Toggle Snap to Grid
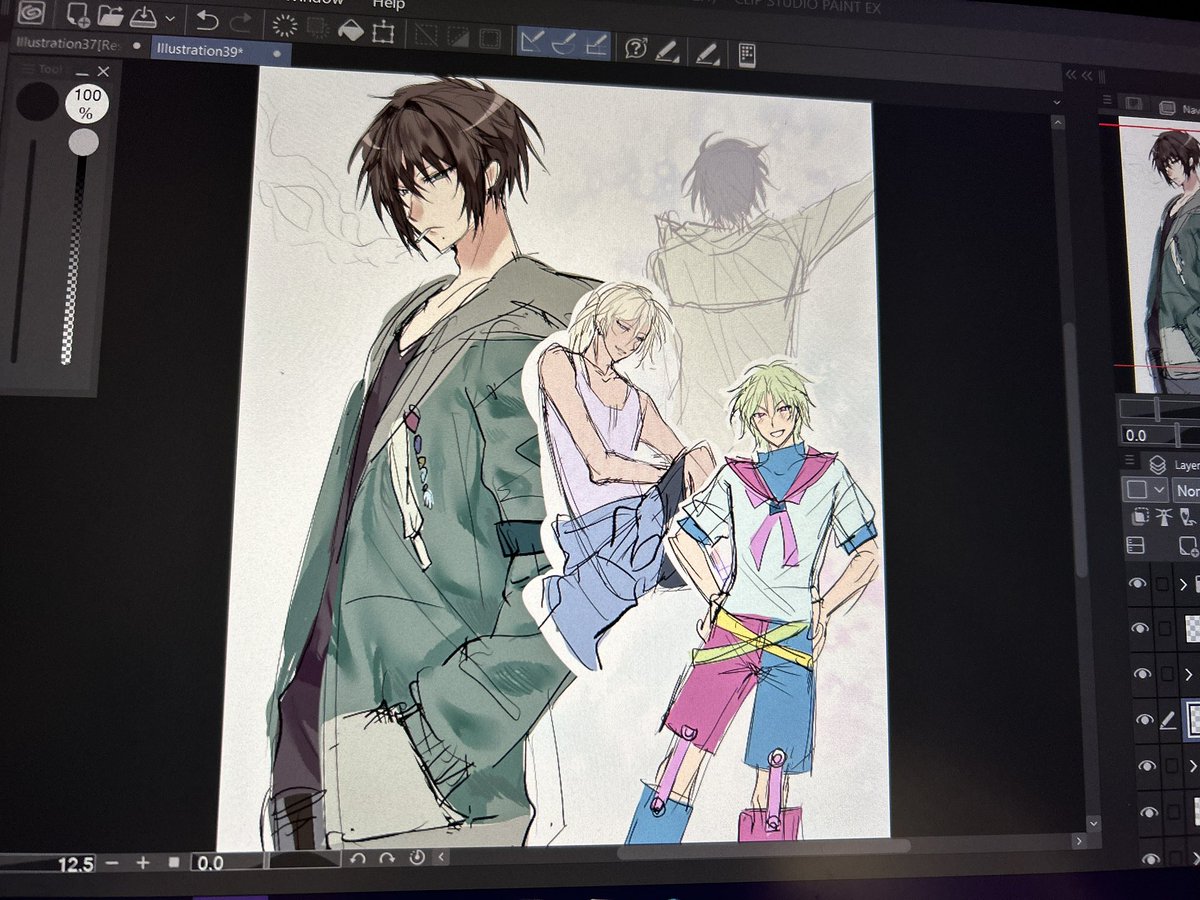 [596, 44]
